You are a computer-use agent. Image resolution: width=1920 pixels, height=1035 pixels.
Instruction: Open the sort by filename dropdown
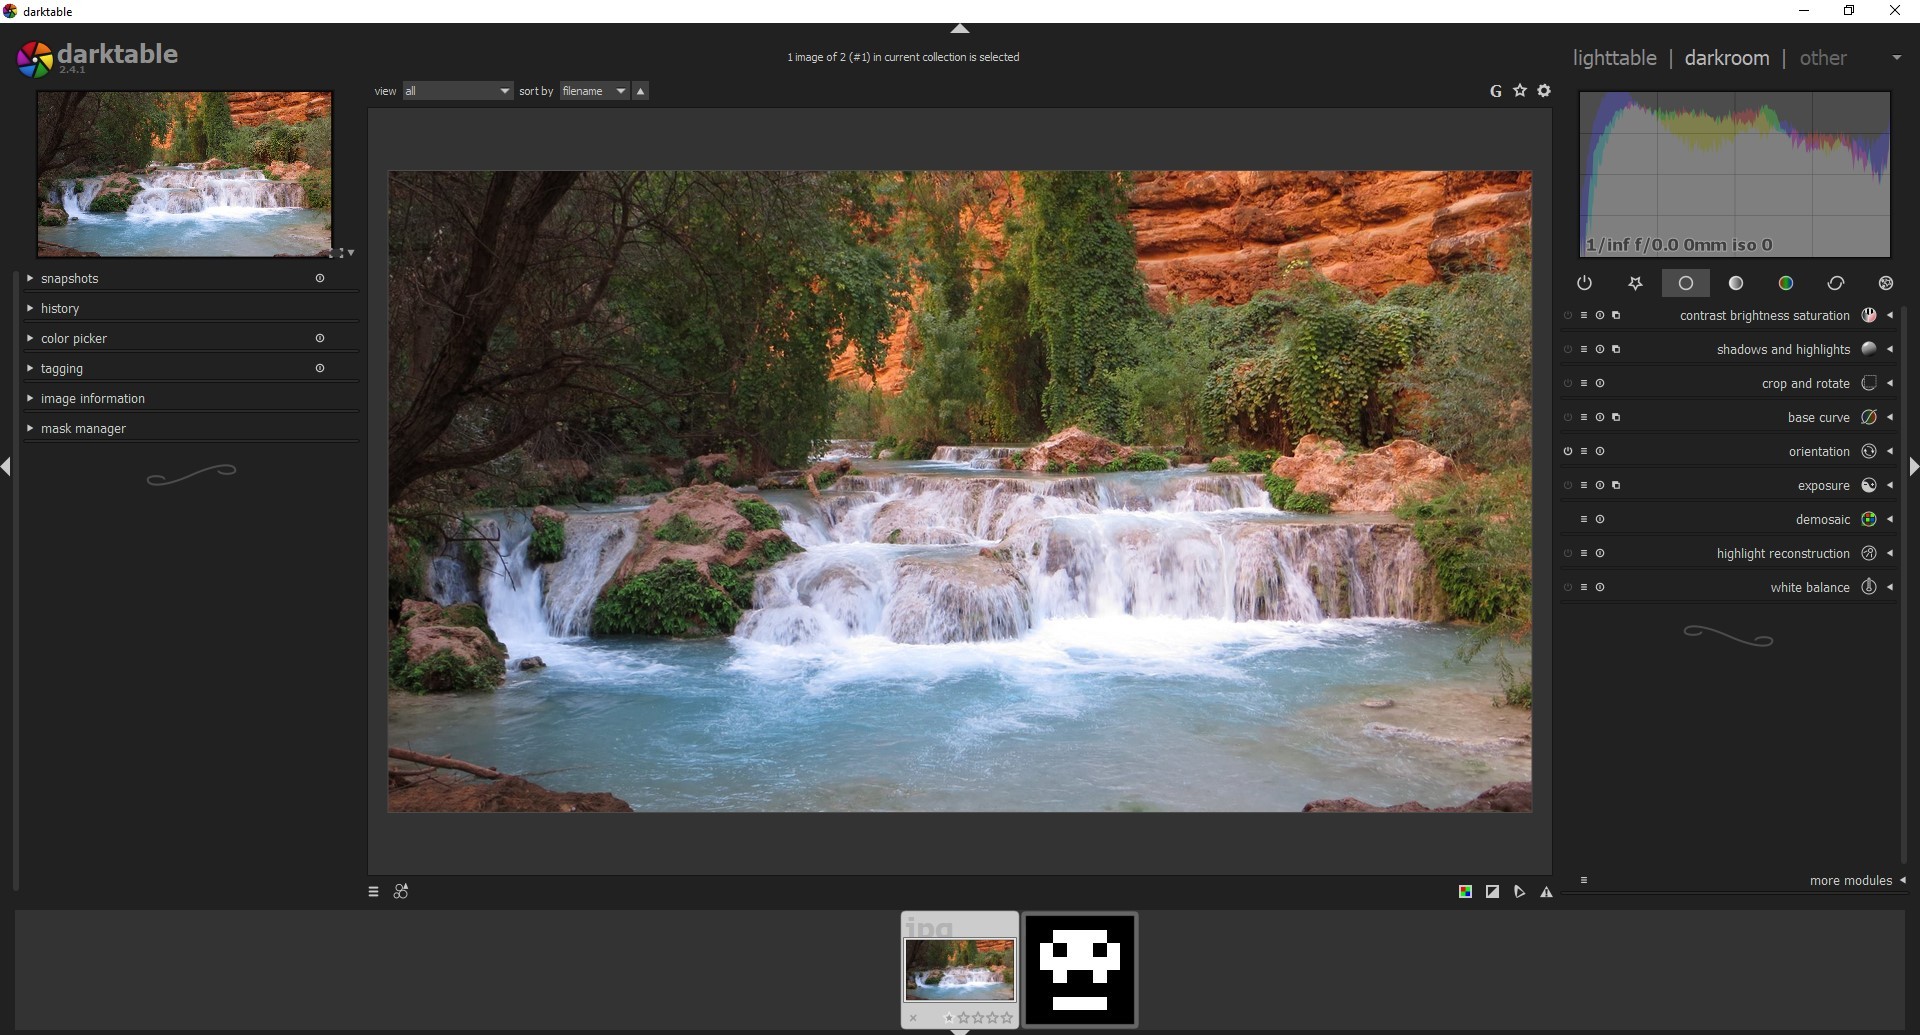tap(594, 91)
